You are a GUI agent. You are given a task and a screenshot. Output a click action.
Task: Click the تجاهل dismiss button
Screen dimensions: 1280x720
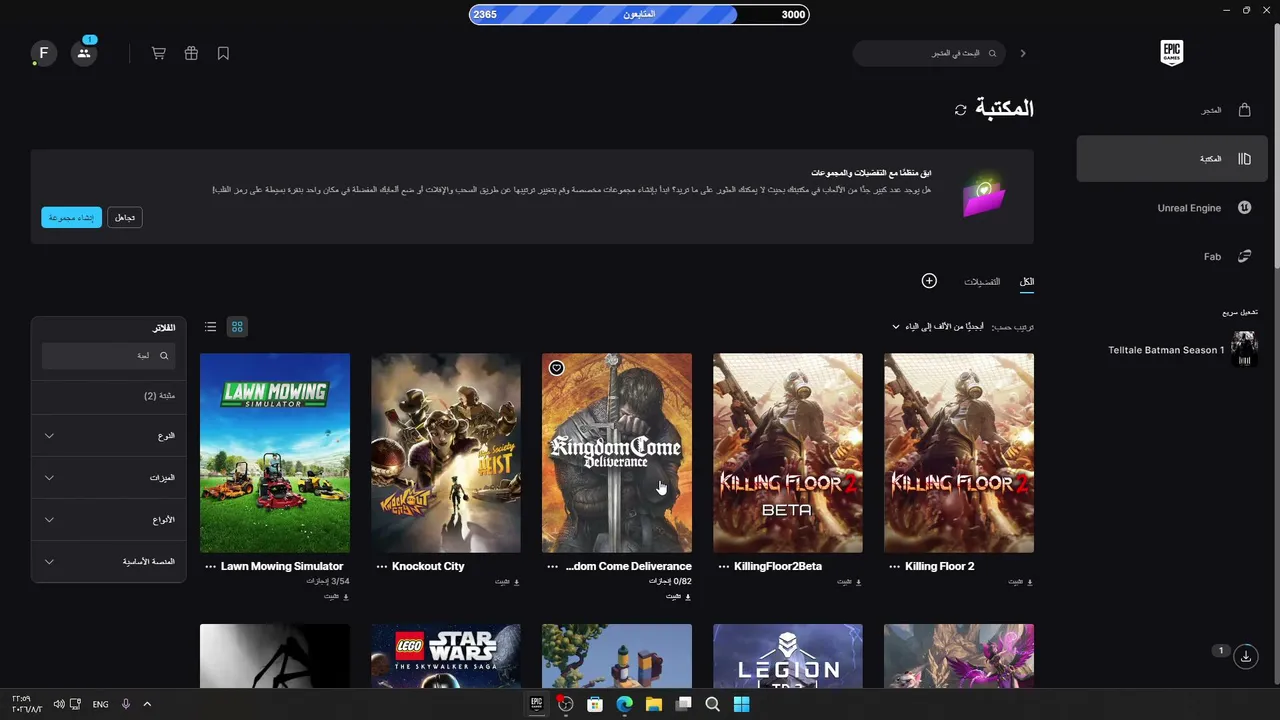[x=125, y=217]
